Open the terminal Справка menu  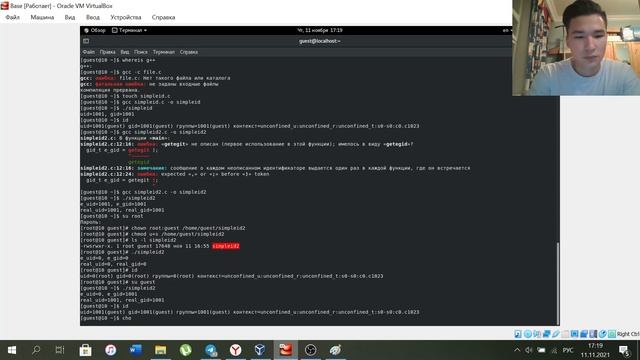189,52
